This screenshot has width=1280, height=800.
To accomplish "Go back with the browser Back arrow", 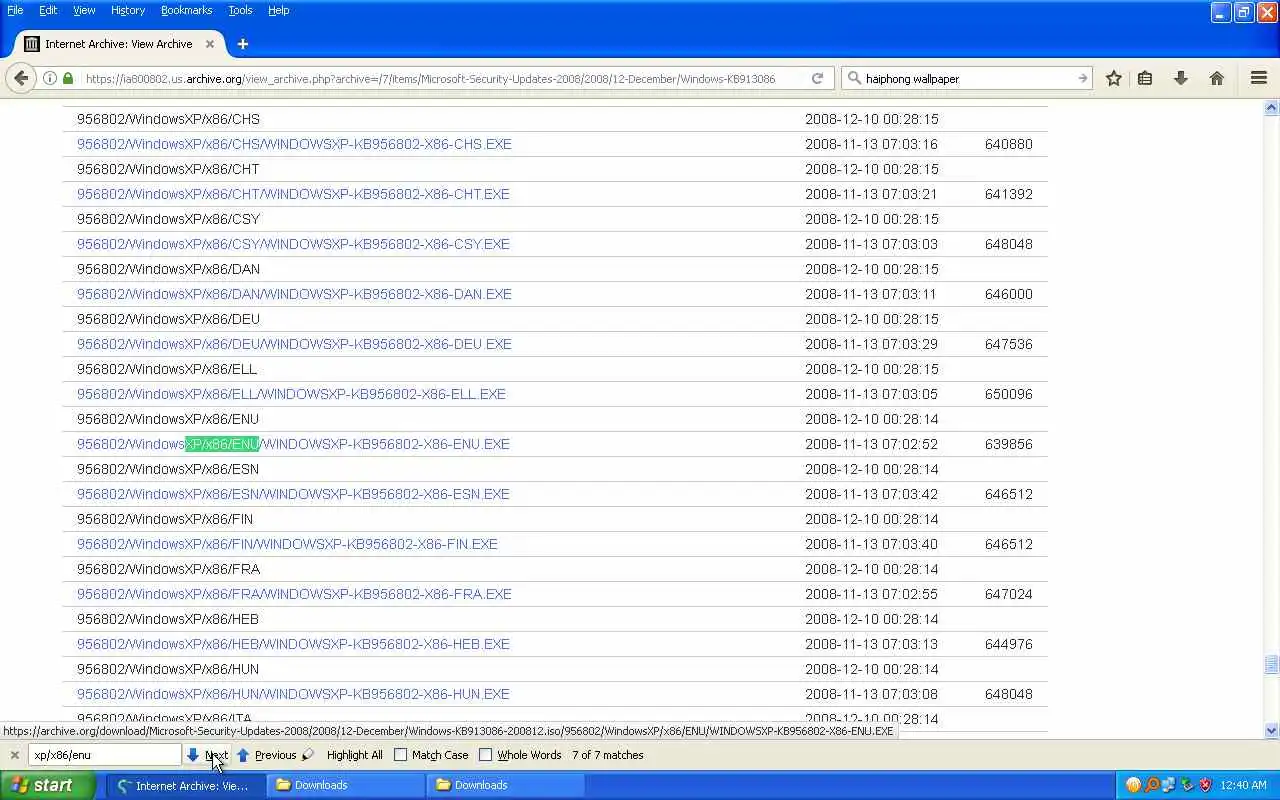I will (21, 78).
